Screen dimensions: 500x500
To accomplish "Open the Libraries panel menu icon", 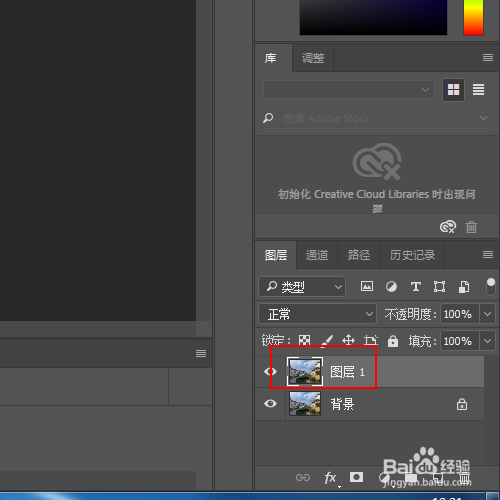I will click(x=488, y=58).
